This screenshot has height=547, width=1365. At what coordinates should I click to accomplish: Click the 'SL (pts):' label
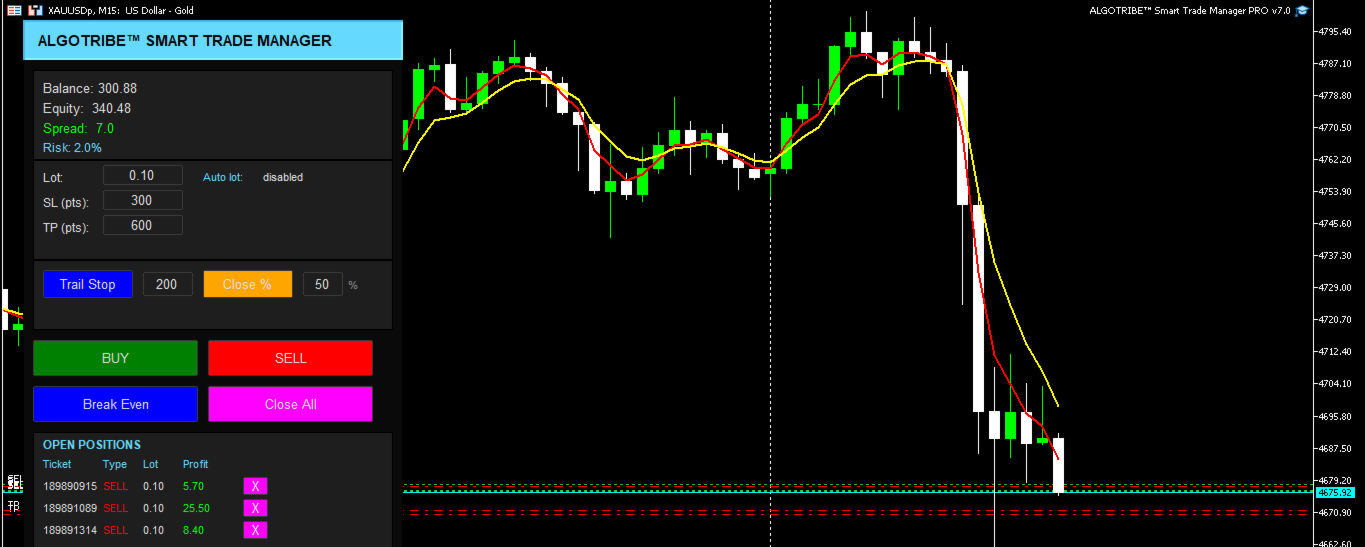point(65,202)
